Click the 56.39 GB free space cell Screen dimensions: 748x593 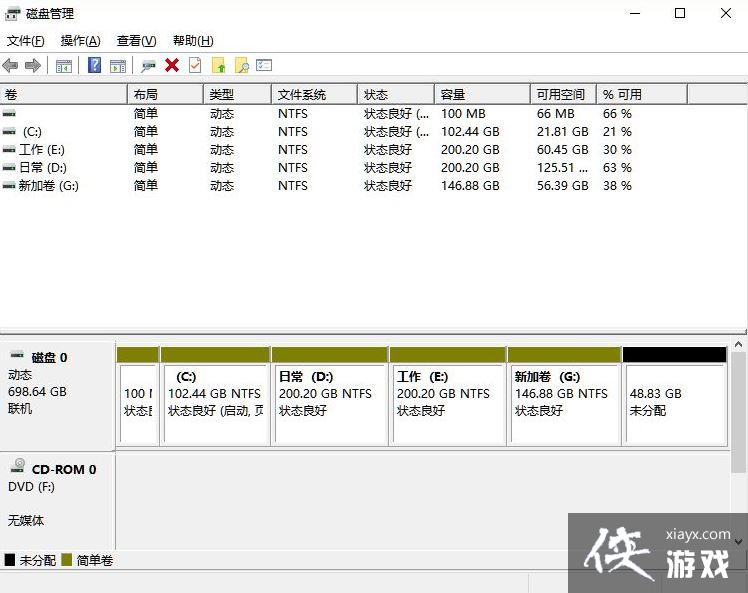pos(562,186)
